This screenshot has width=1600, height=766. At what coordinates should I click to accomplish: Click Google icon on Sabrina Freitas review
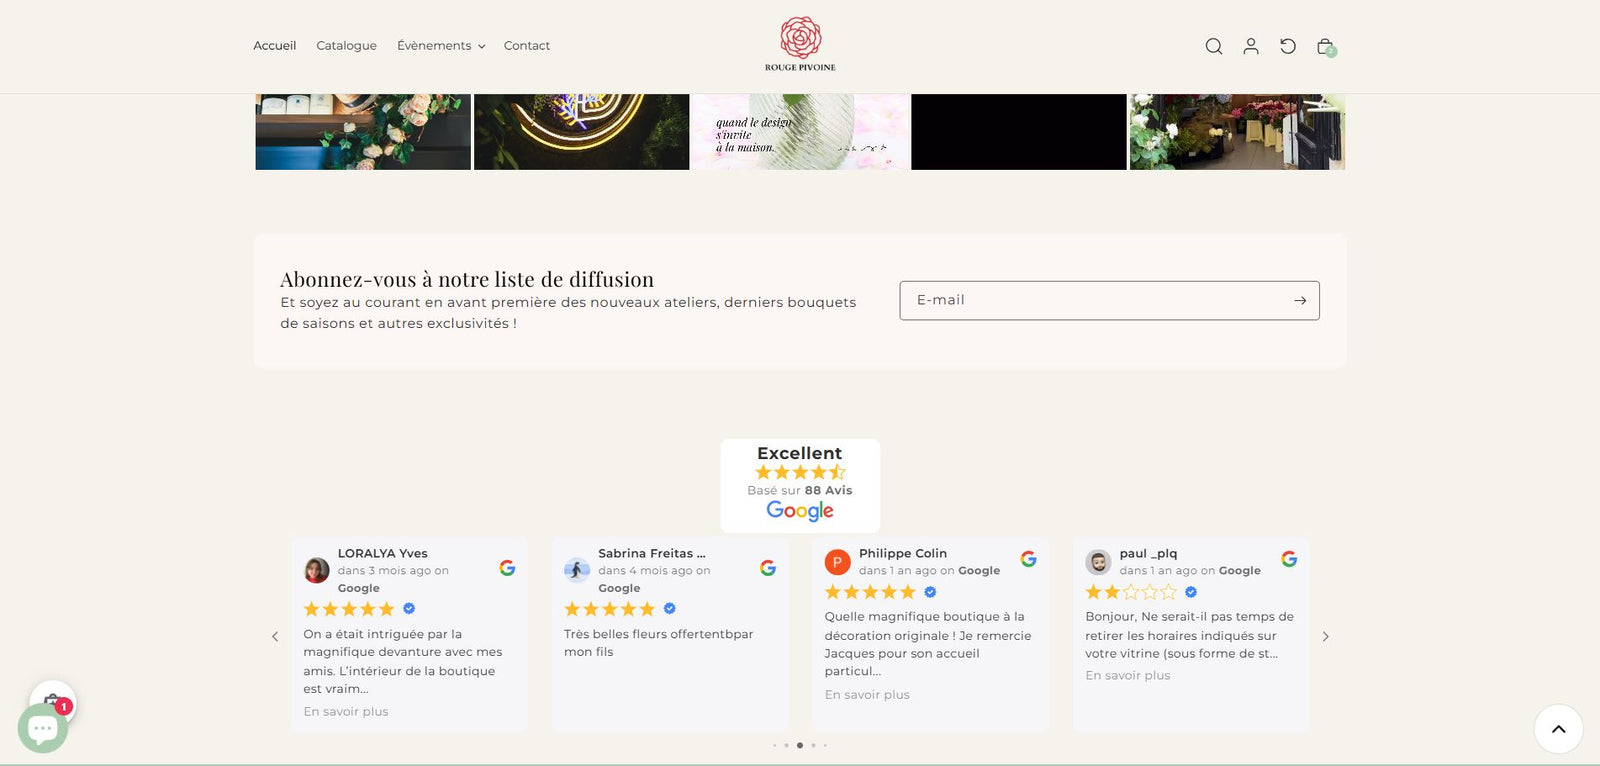(768, 567)
